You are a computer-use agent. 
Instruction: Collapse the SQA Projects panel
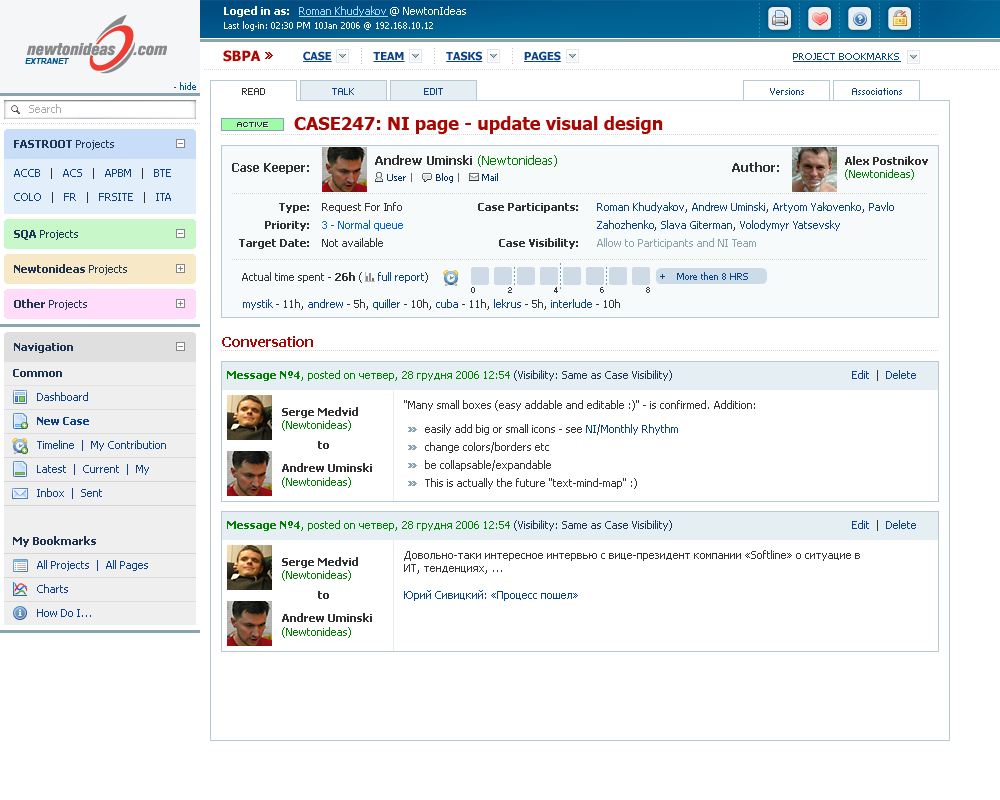(180, 233)
